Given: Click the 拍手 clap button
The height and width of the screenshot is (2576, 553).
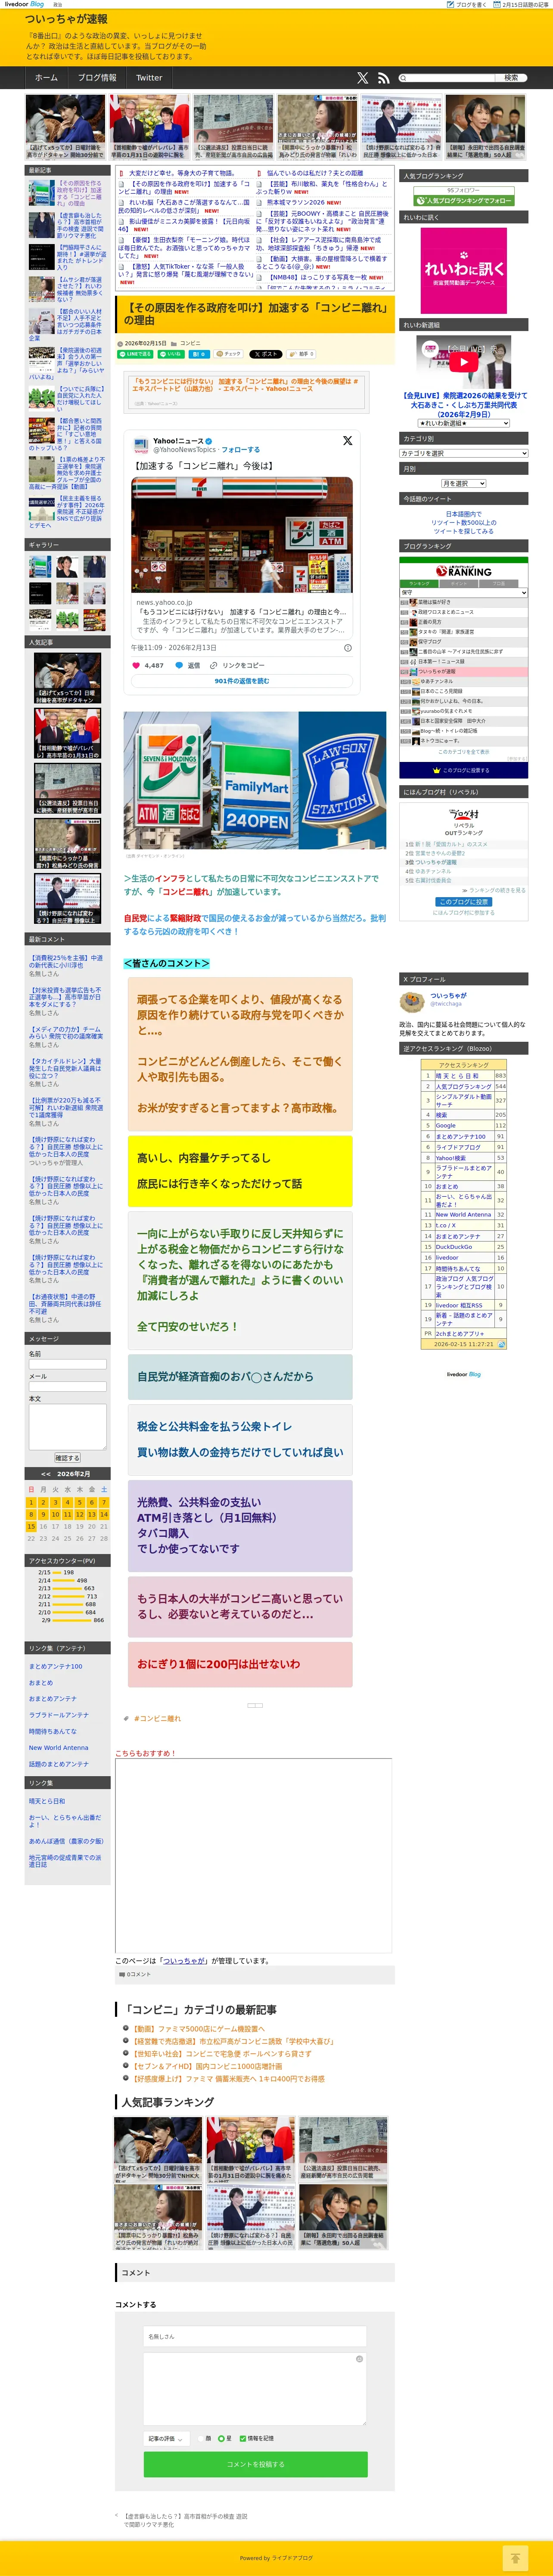Looking at the screenshot, I should [x=301, y=354].
